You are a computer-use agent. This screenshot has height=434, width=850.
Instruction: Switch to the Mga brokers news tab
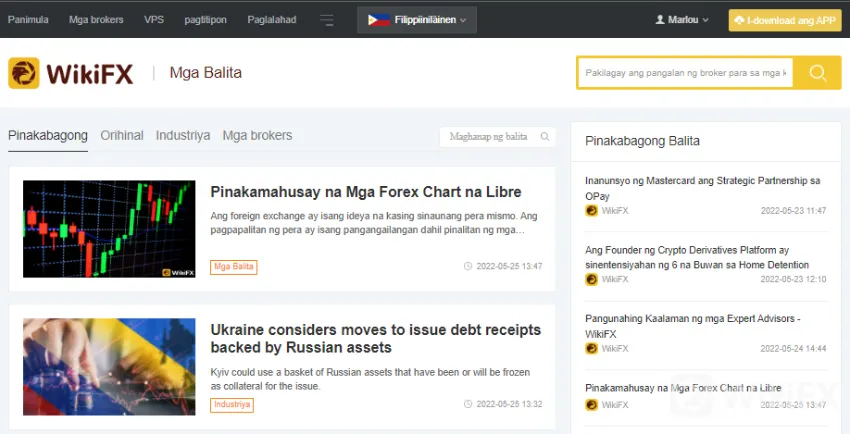click(x=257, y=135)
